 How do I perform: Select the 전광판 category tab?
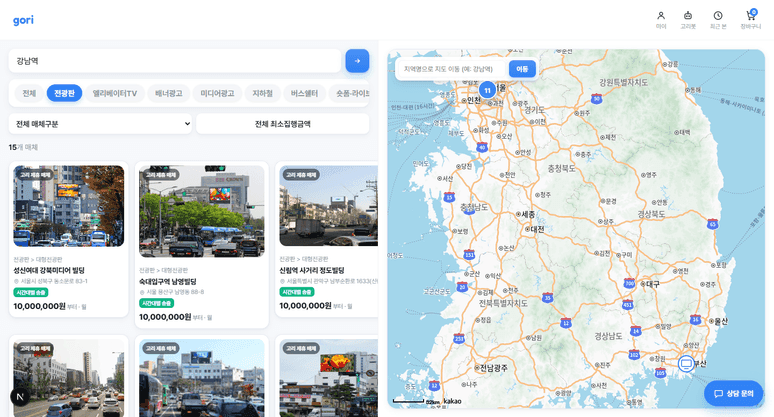click(x=64, y=93)
